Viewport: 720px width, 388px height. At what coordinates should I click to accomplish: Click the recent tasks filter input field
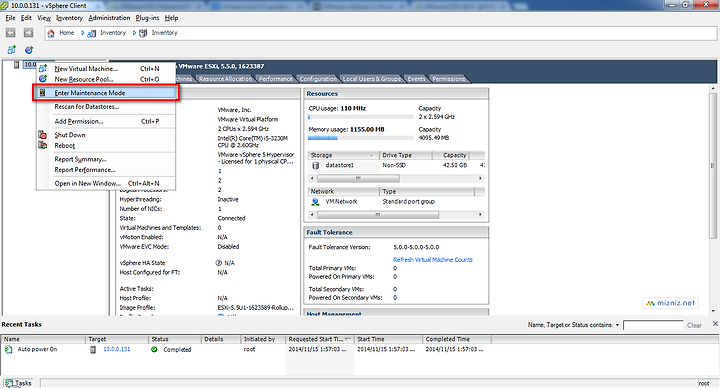(653, 325)
